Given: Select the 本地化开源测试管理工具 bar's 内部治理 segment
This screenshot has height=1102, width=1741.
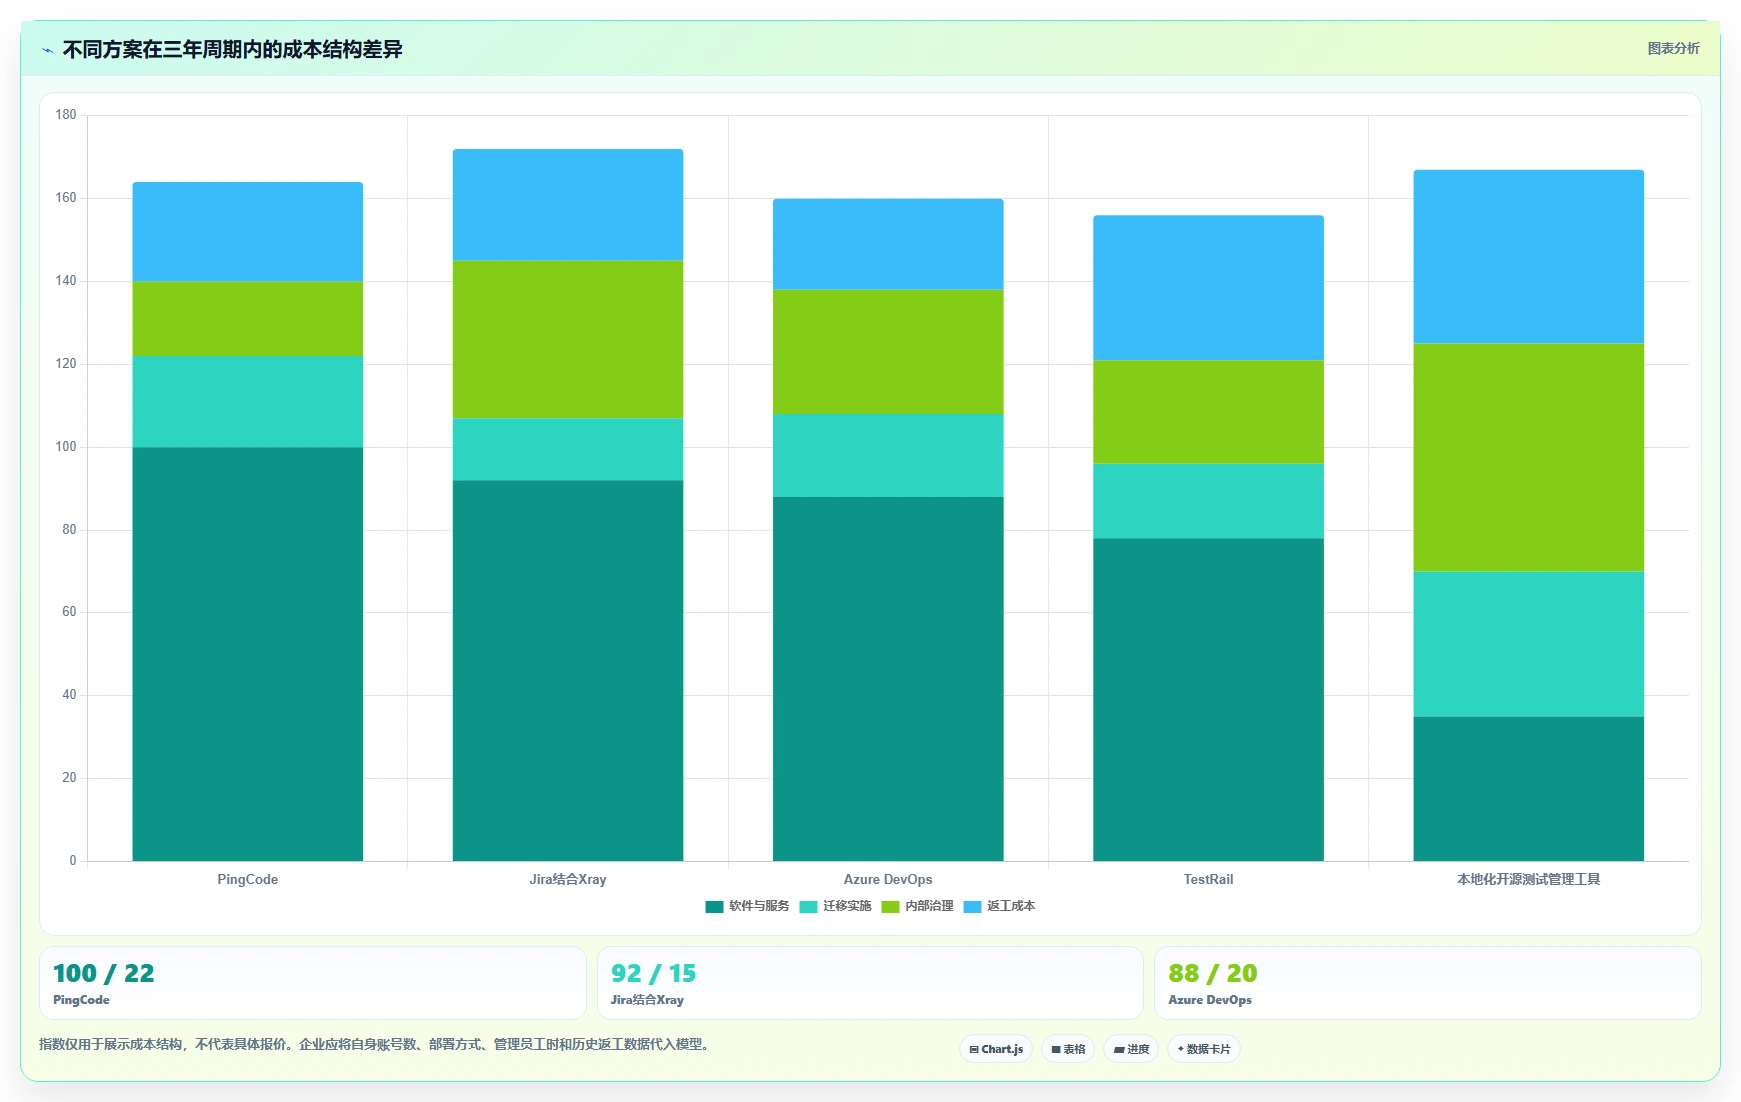Looking at the screenshot, I should [x=1528, y=458].
